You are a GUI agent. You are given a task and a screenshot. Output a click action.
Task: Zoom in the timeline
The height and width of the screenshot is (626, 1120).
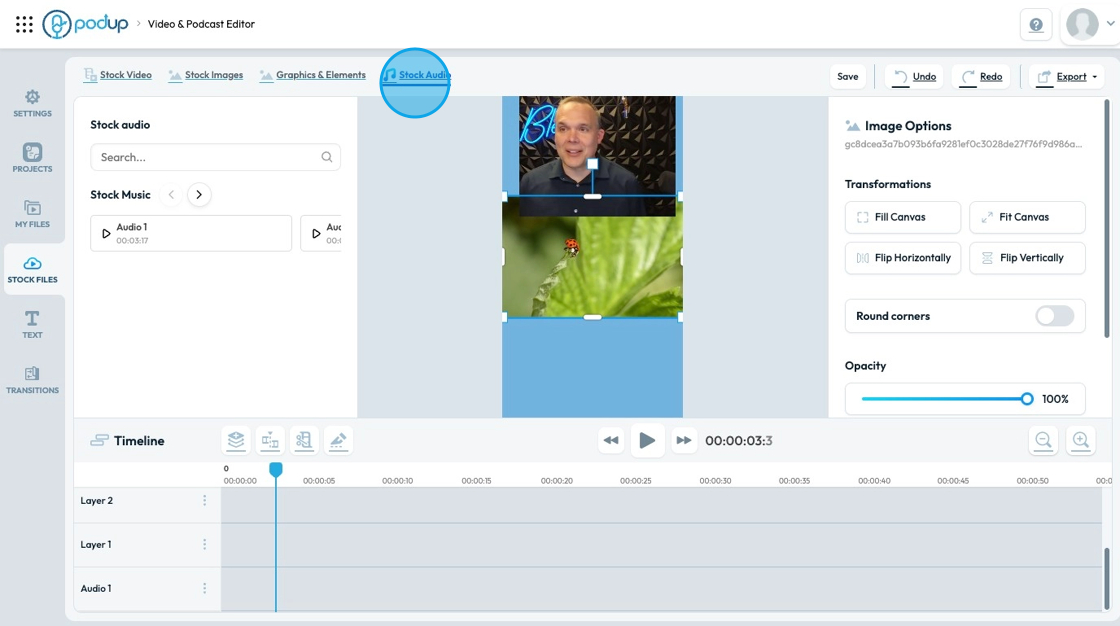pyautogui.click(x=1081, y=440)
